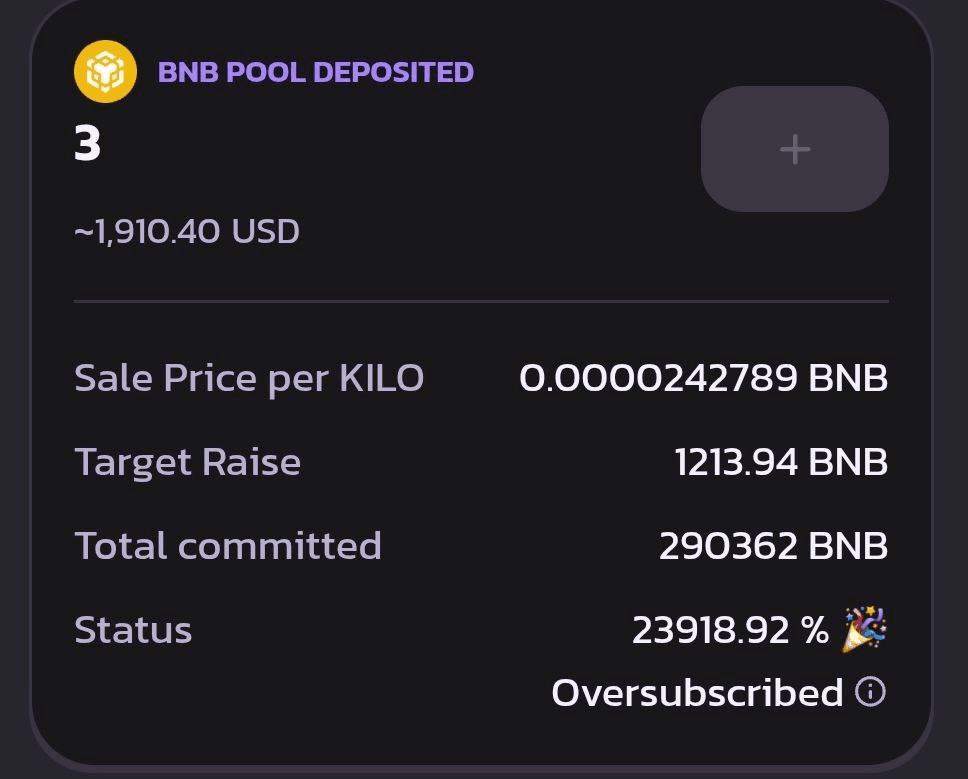Viewport: 968px width, 779px height.
Task: Select the 0.0000242789 BNB price value
Action: coord(703,378)
